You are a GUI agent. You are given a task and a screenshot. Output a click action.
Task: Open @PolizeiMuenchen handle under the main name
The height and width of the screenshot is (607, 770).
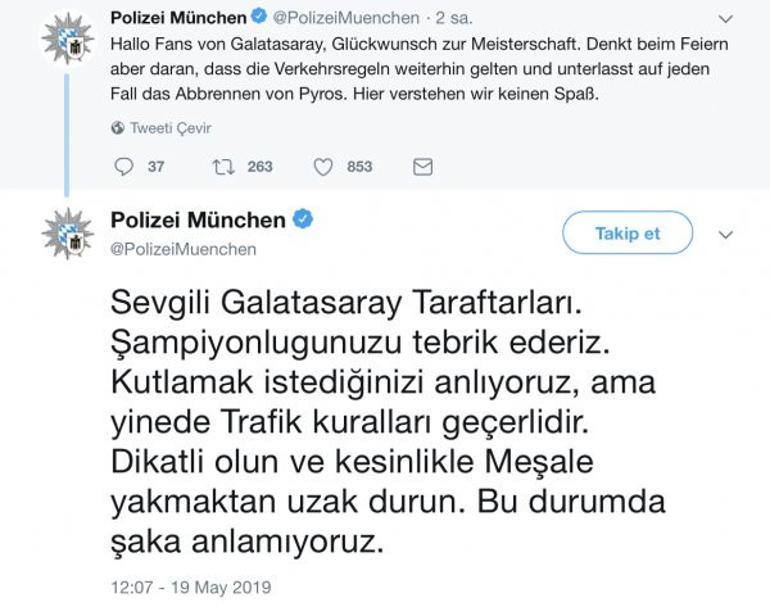point(183,249)
